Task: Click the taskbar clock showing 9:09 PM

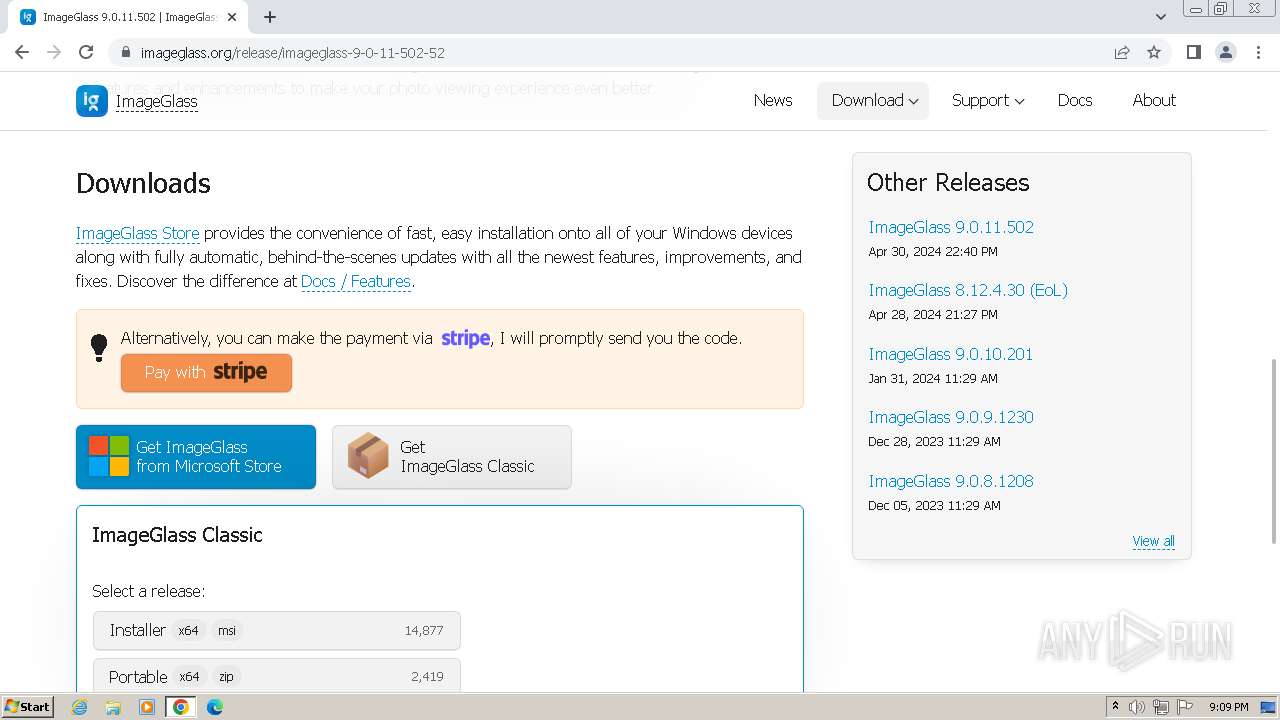Action: pyautogui.click(x=1228, y=707)
